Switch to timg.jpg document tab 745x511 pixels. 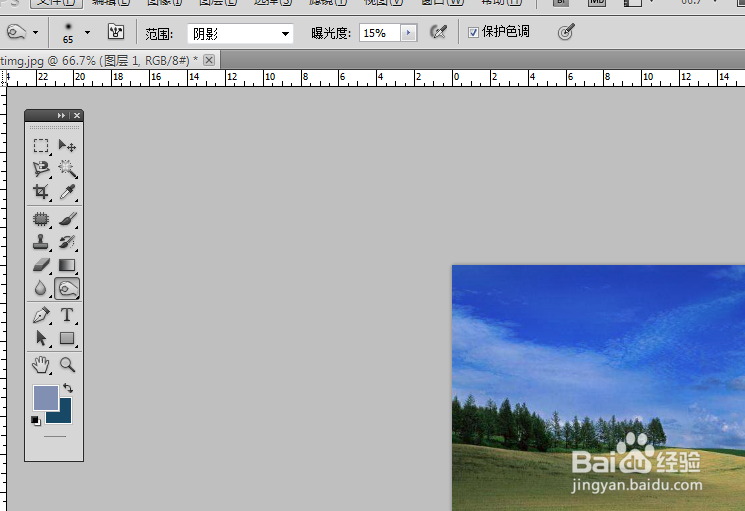[99, 61]
